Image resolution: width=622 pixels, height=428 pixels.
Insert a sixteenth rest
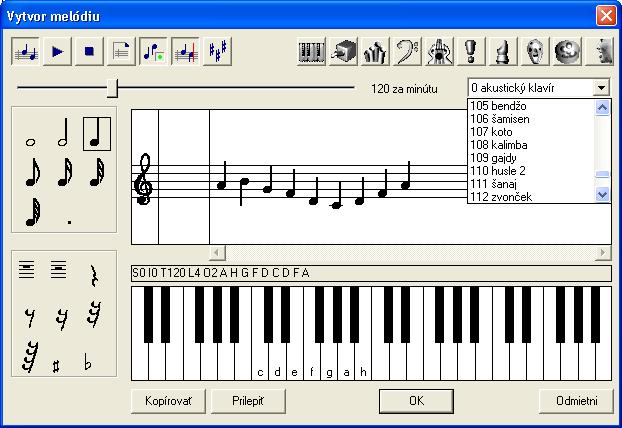click(x=62, y=319)
